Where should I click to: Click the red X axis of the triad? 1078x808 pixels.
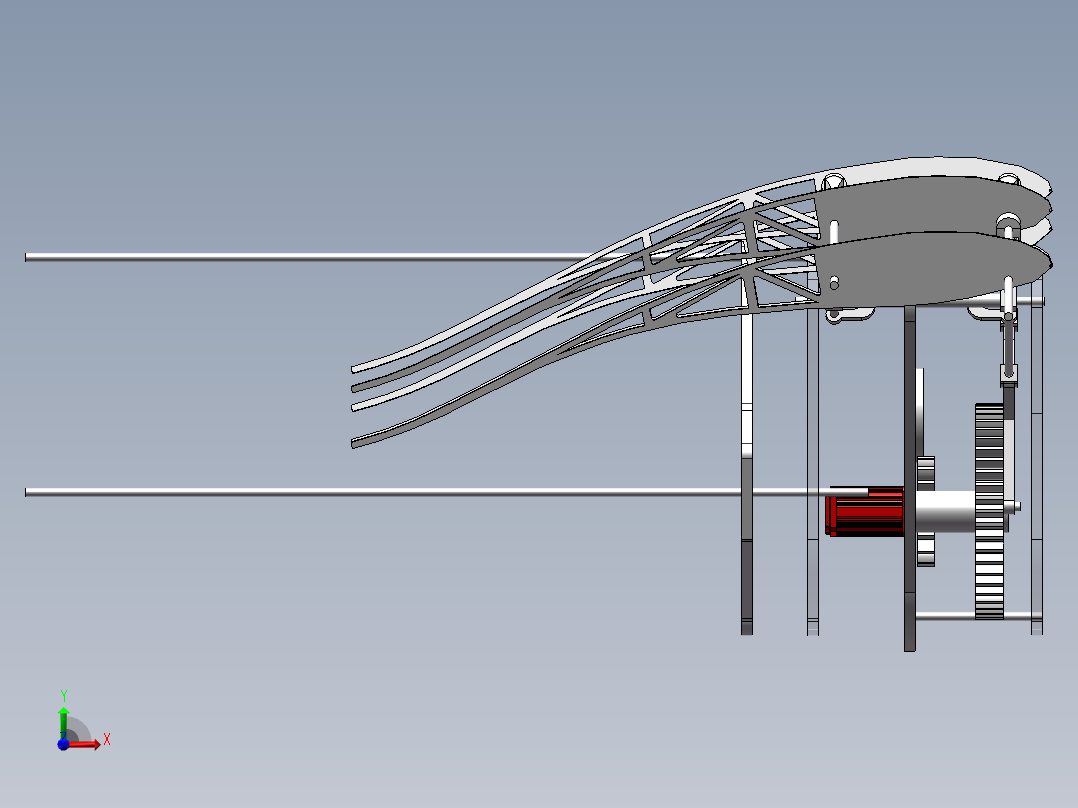tap(86, 744)
